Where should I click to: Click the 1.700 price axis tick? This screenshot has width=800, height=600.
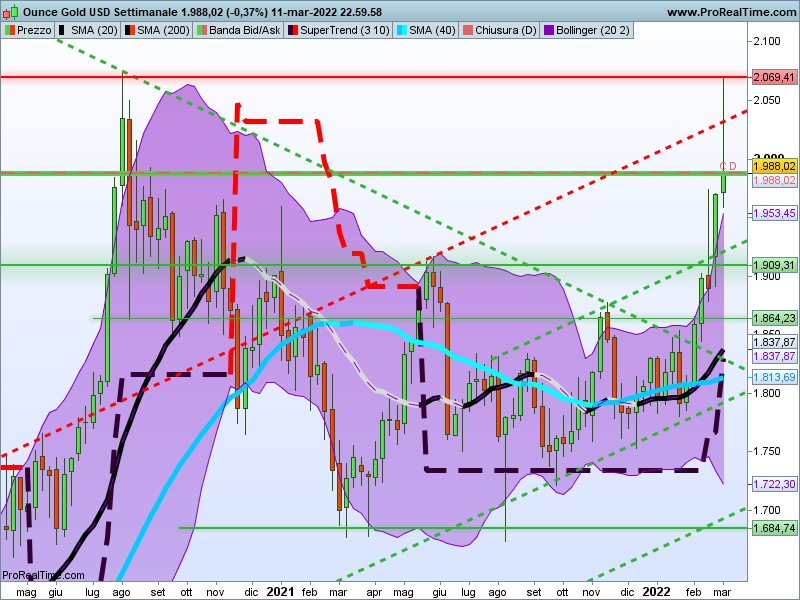pos(767,510)
